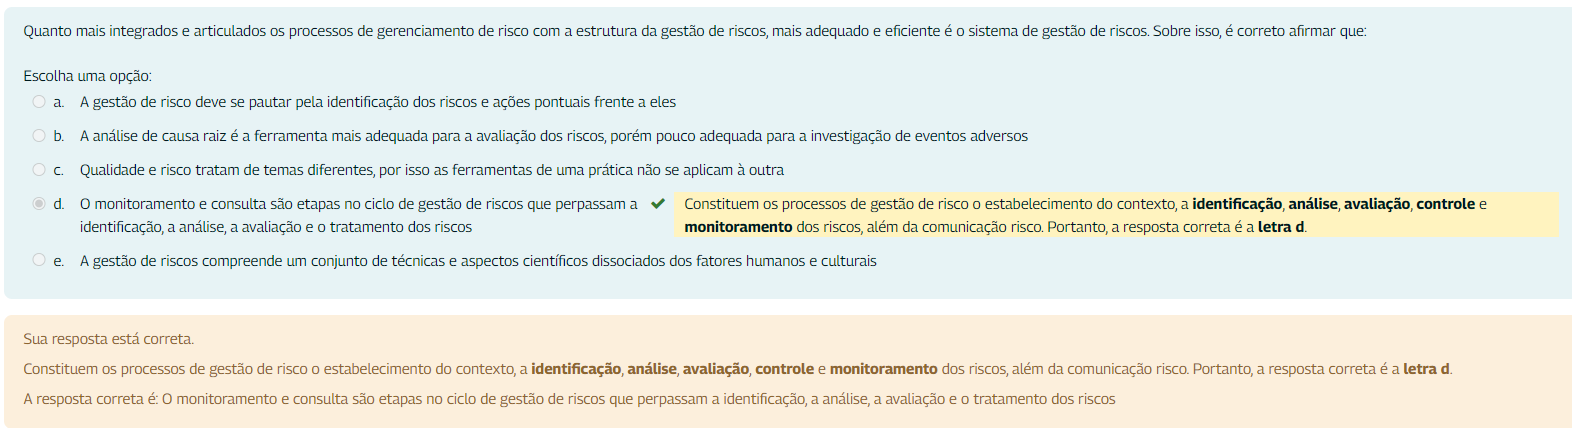
Task: Click the yellow feedback box beside option d
Action: tap(1117, 215)
